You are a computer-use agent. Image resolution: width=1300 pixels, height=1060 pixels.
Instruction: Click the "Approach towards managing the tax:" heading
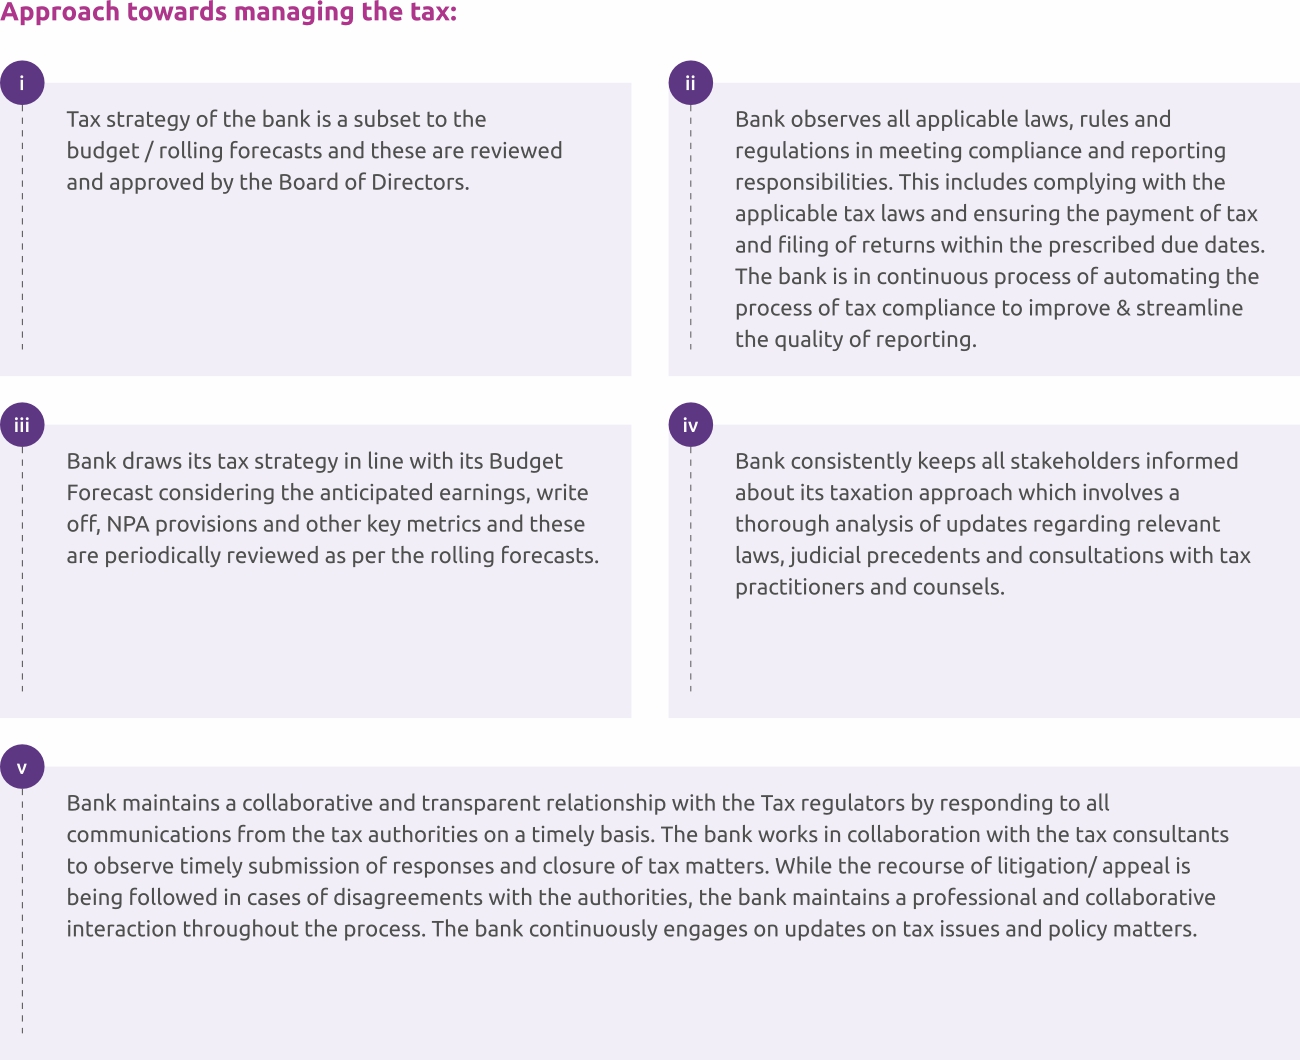click(x=229, y=13)
